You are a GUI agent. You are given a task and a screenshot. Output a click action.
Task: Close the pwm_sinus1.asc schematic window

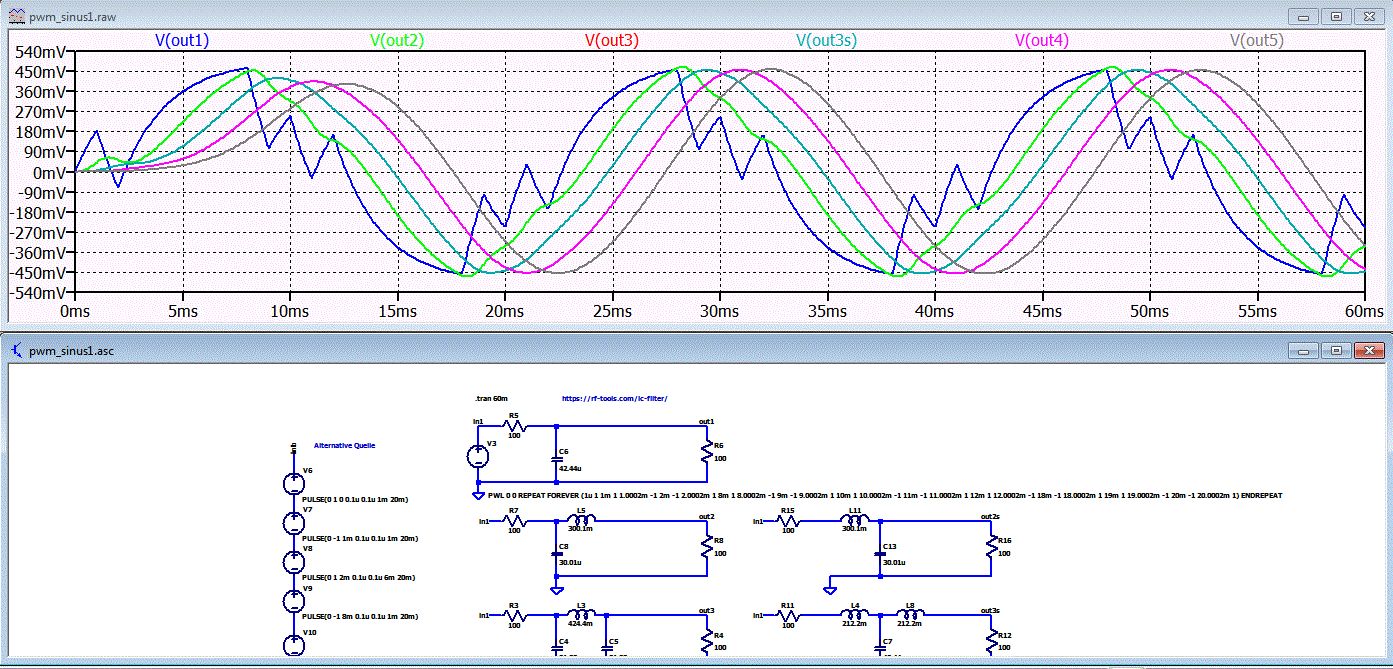tap(1368, 351)
